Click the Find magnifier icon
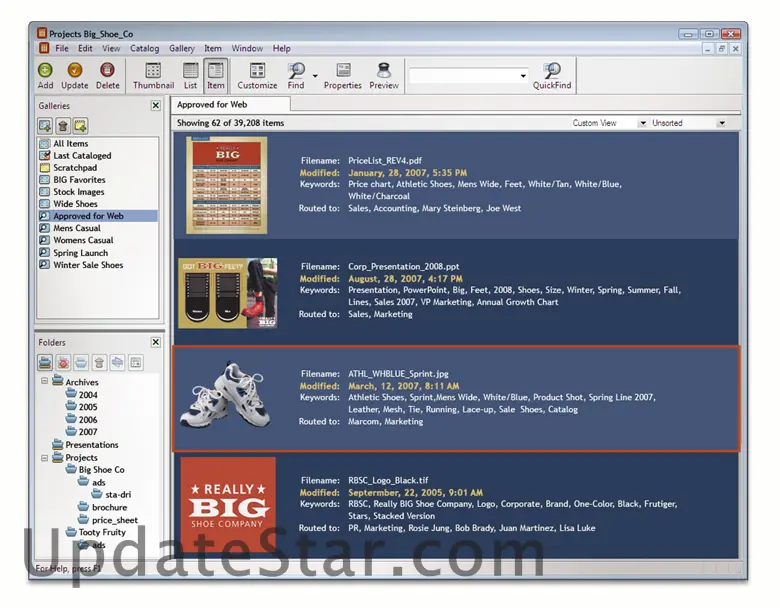The height and width of the screenshot is (609, 780). pyautogui.click(x=296, y=70)
